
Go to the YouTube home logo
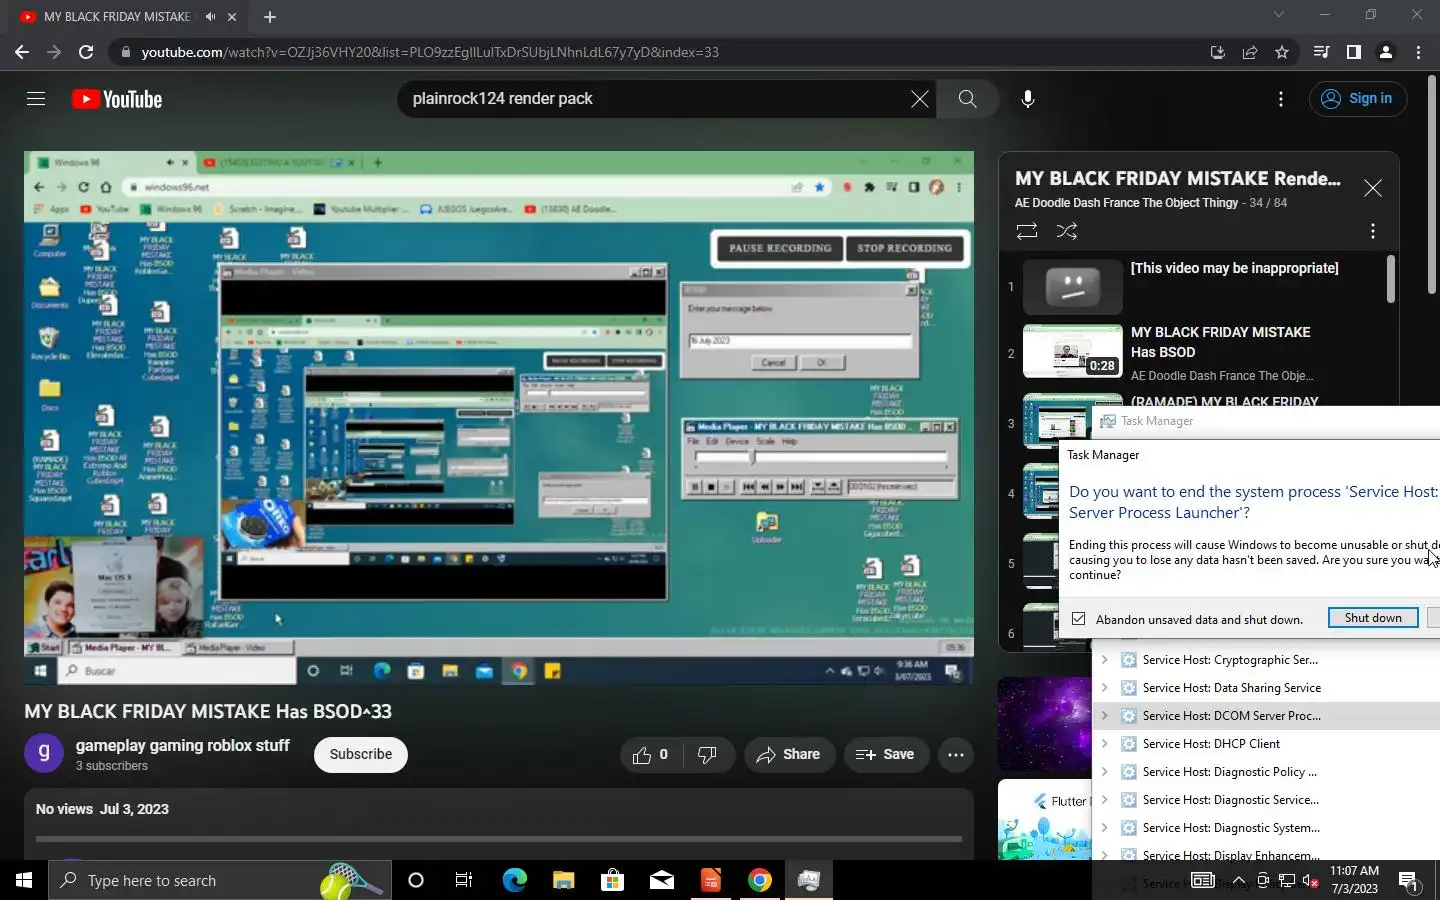tap(117, 99)
